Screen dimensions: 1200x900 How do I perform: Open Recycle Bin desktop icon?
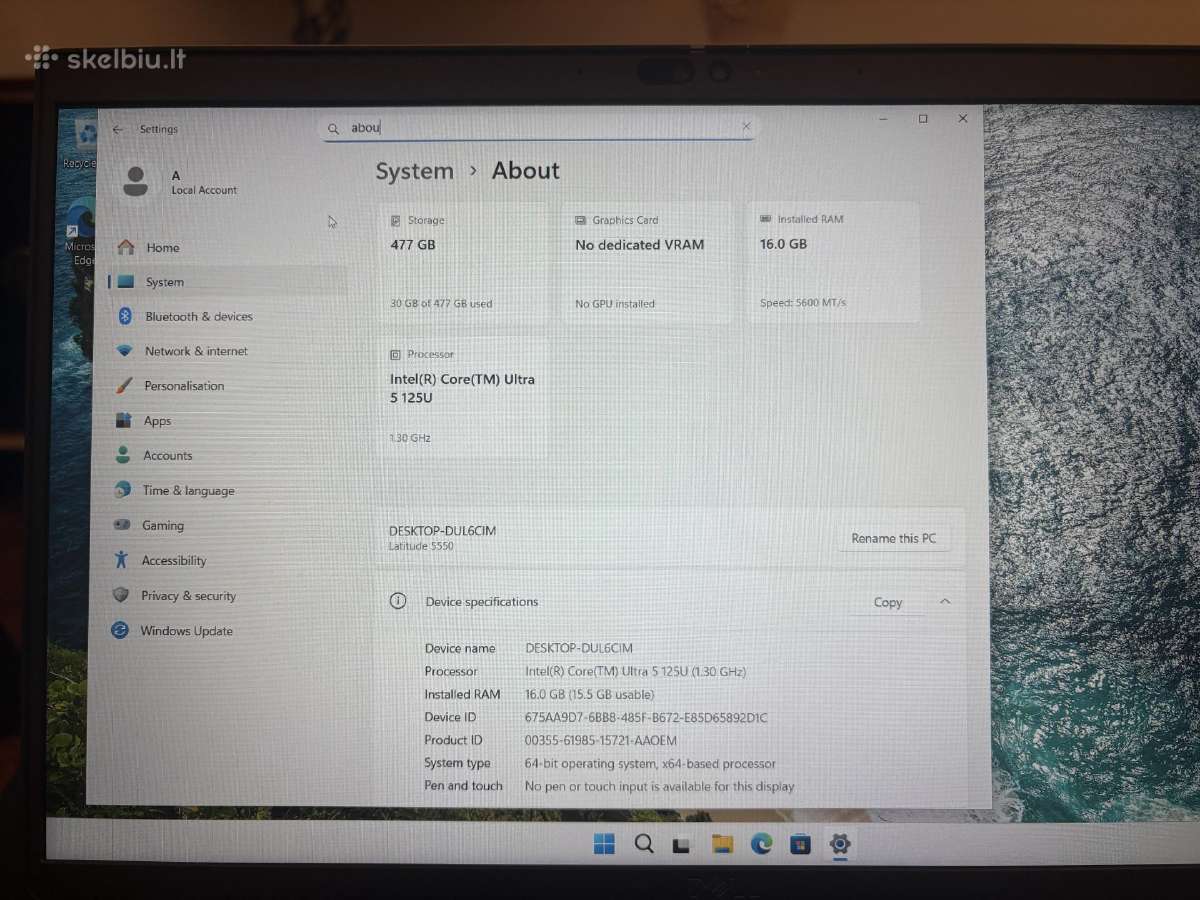click(x=82, y=143)
